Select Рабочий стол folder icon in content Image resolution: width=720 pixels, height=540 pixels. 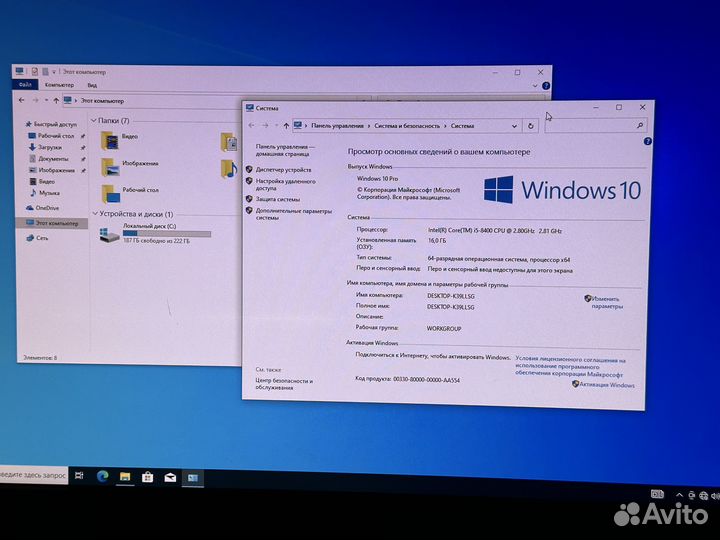(111, 194)
